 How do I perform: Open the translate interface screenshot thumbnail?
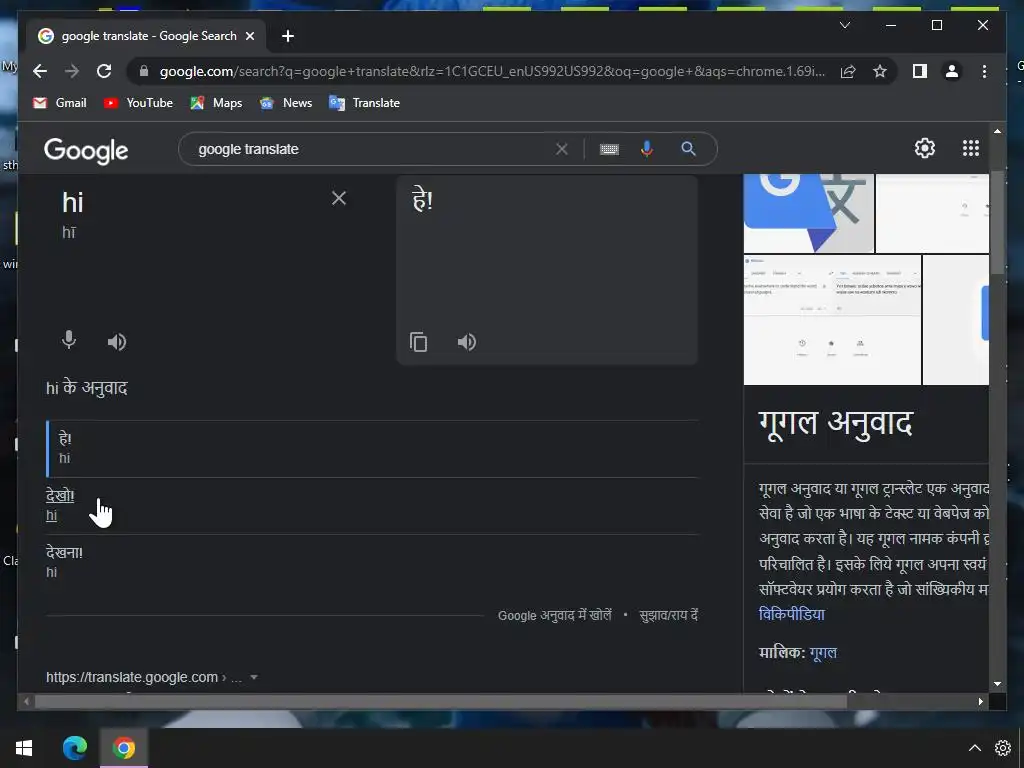tap(832, 320)
